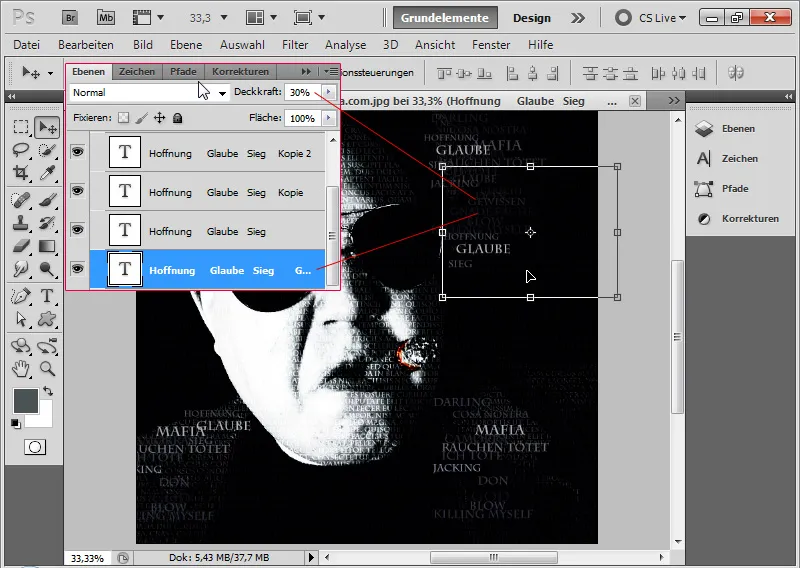Open the Layers panel options menu
The height and width of the screenshot is (568, 800).
(x=331, y=71)
